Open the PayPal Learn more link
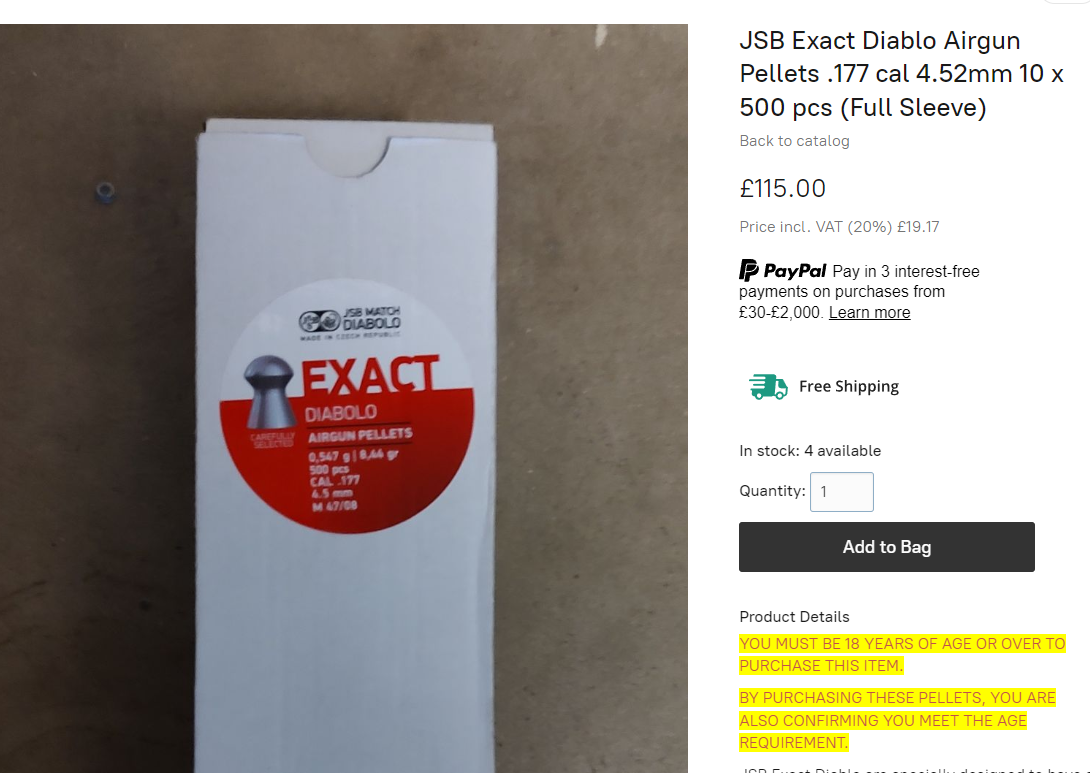The width and height of the screenshot is (1090, 773). pyautogui.click(x=869, y=313)
